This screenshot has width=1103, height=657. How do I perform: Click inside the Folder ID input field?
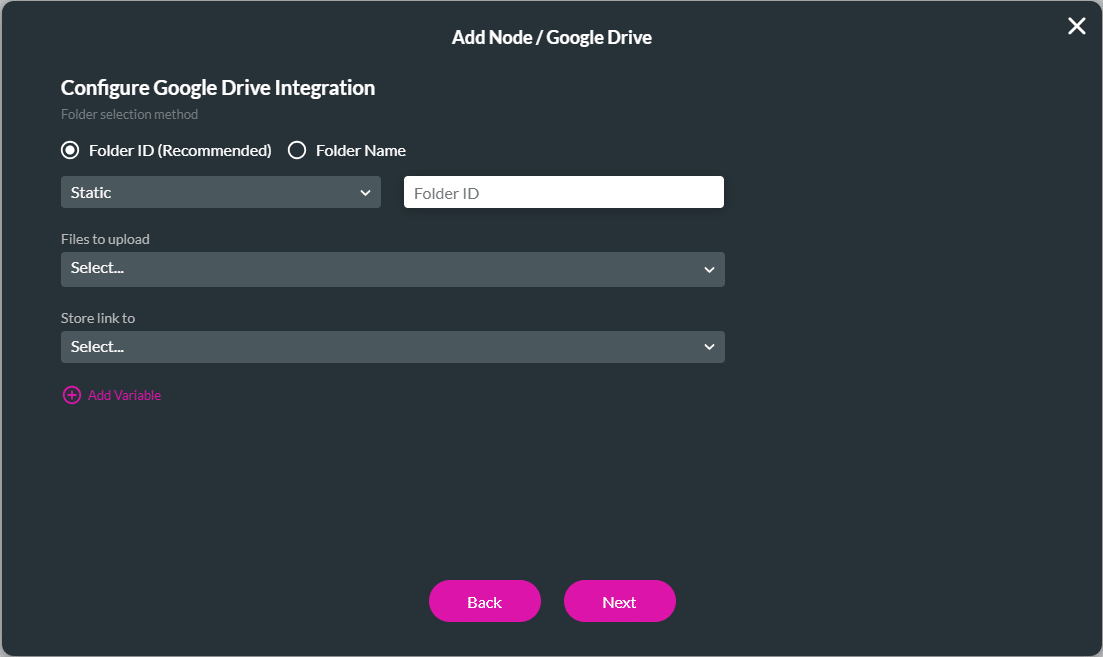pos(563,191)
